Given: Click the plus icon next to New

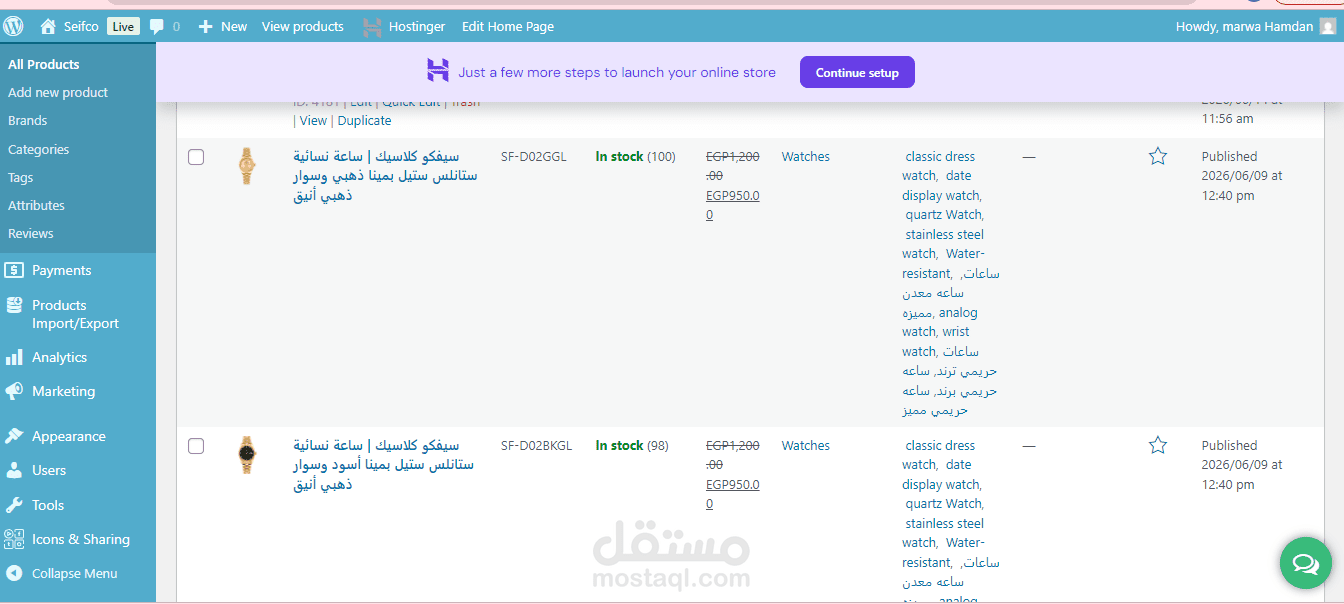Looking at the screenshot, I should tap(206, 27).
